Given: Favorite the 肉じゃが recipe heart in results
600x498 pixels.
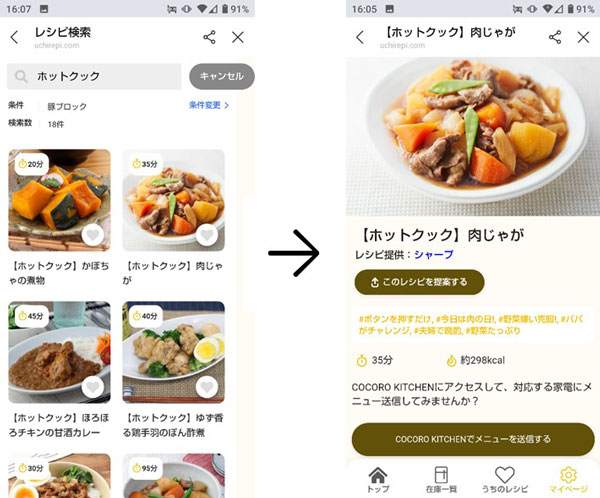Looking at the screenshot, I should [x=207, y=234].
